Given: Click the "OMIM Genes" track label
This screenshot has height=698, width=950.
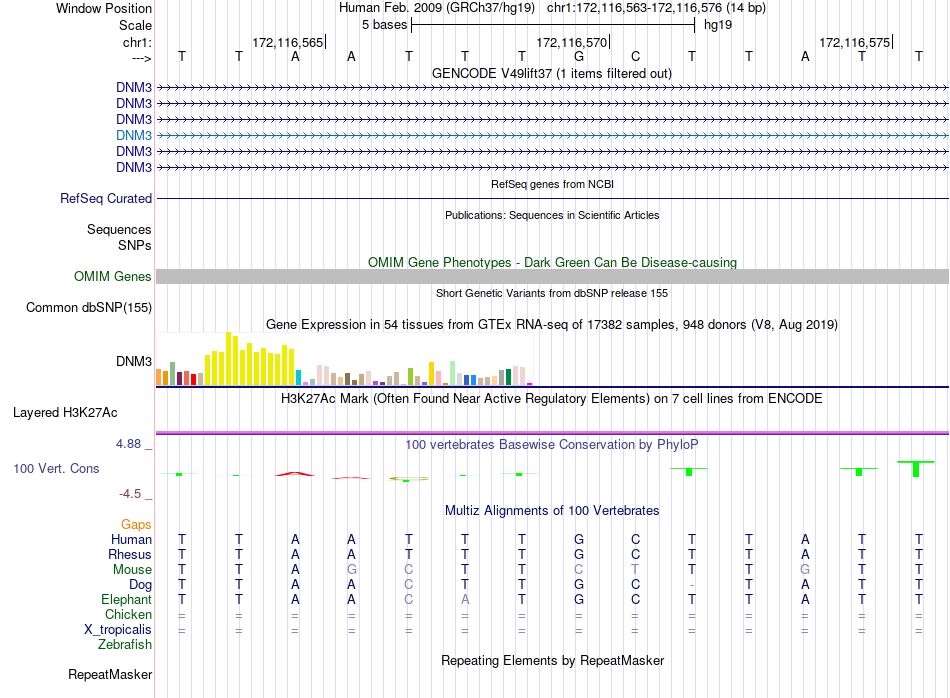Looking at the screenshot, I should point(113,276).
